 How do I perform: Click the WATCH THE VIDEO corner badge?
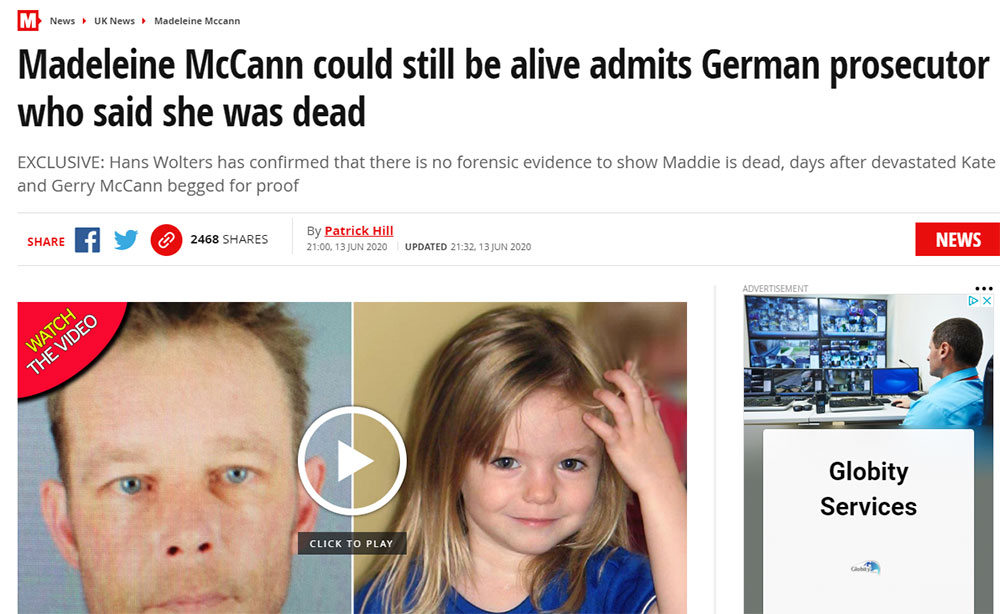pos(62,342)
